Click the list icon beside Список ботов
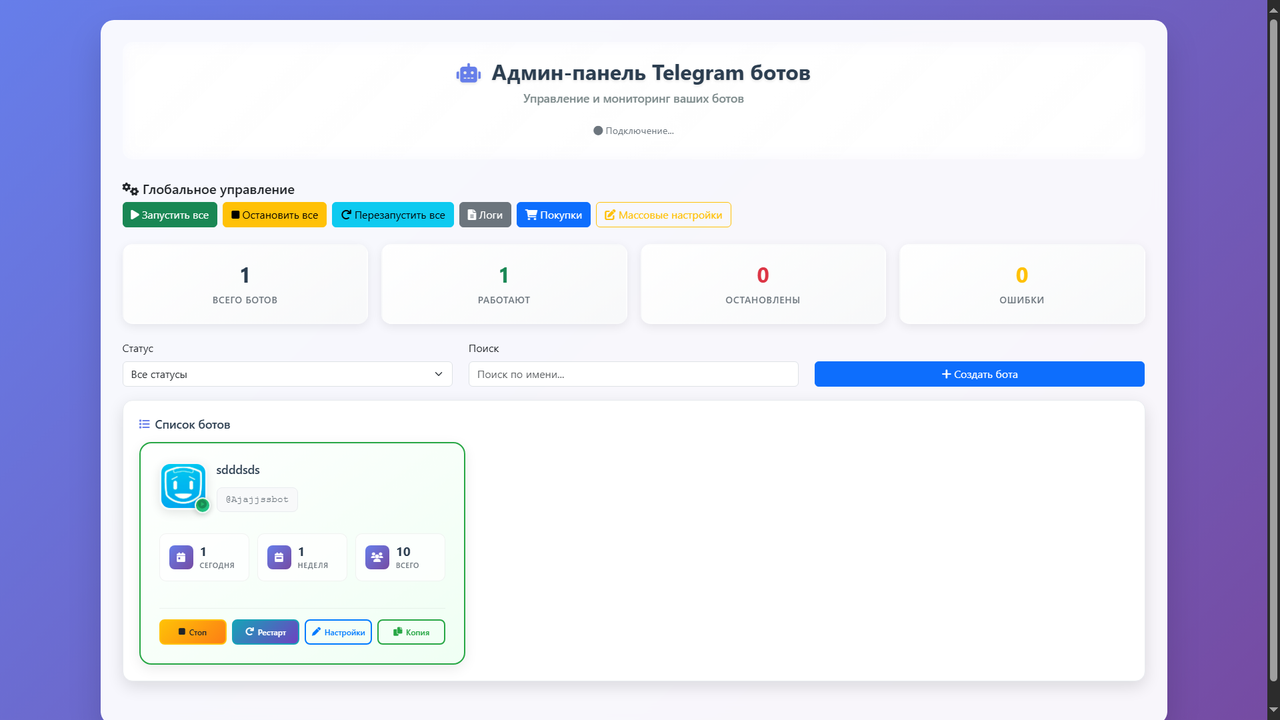 (x=144, y=424)
